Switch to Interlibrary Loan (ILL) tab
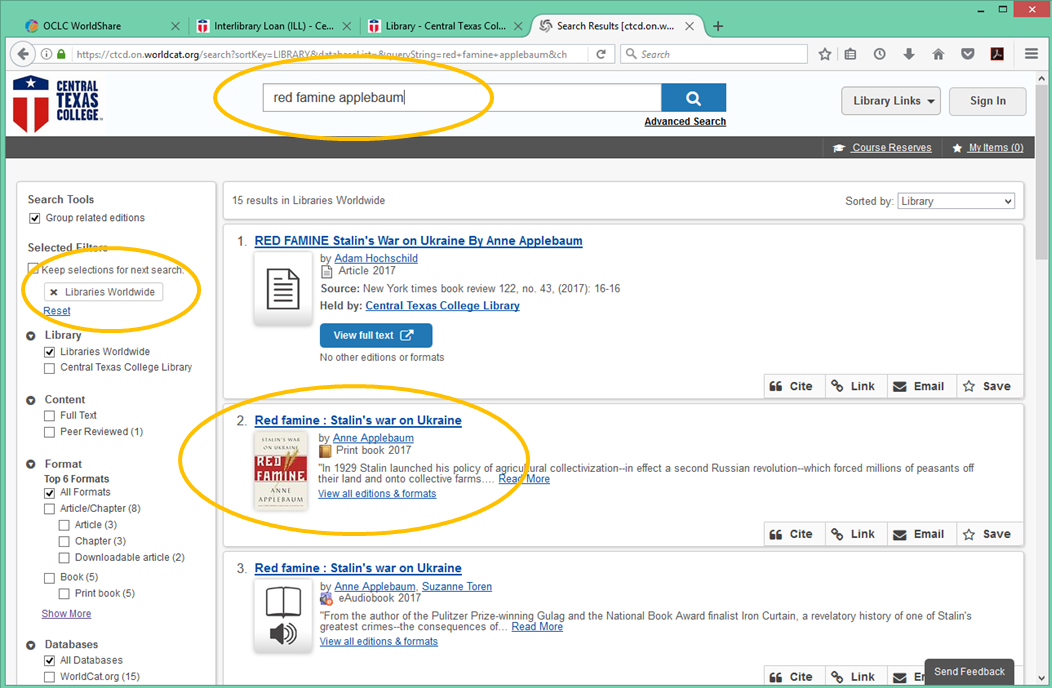The image size is (1052, 688). (274, 26)
